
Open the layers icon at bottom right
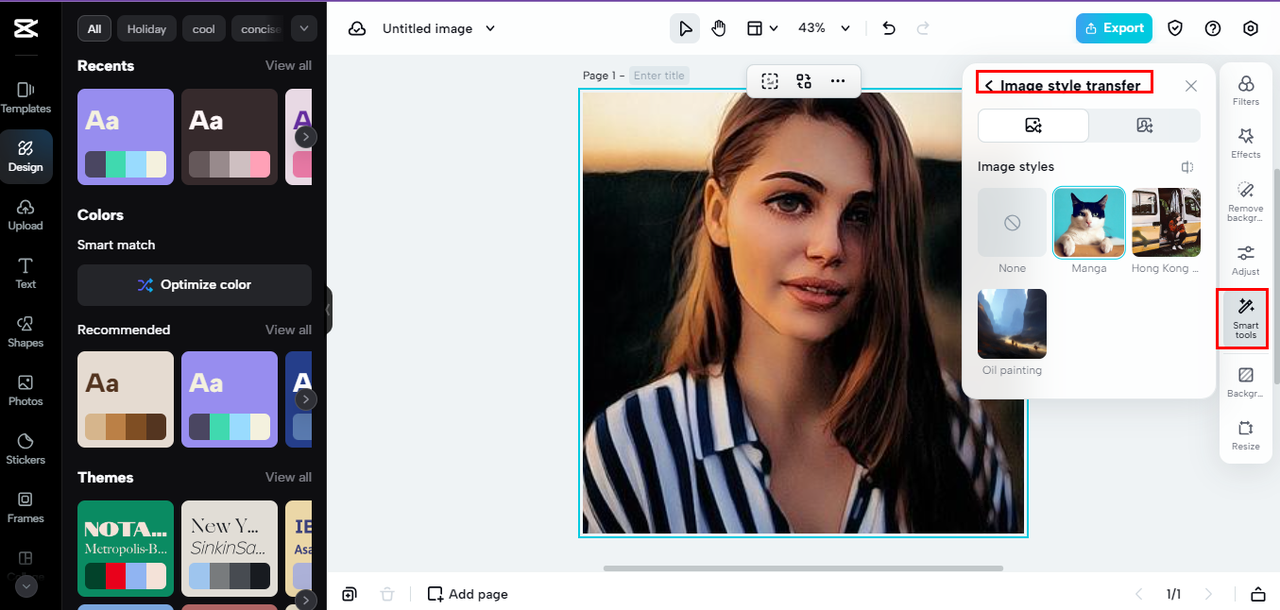coord(1259,594)
